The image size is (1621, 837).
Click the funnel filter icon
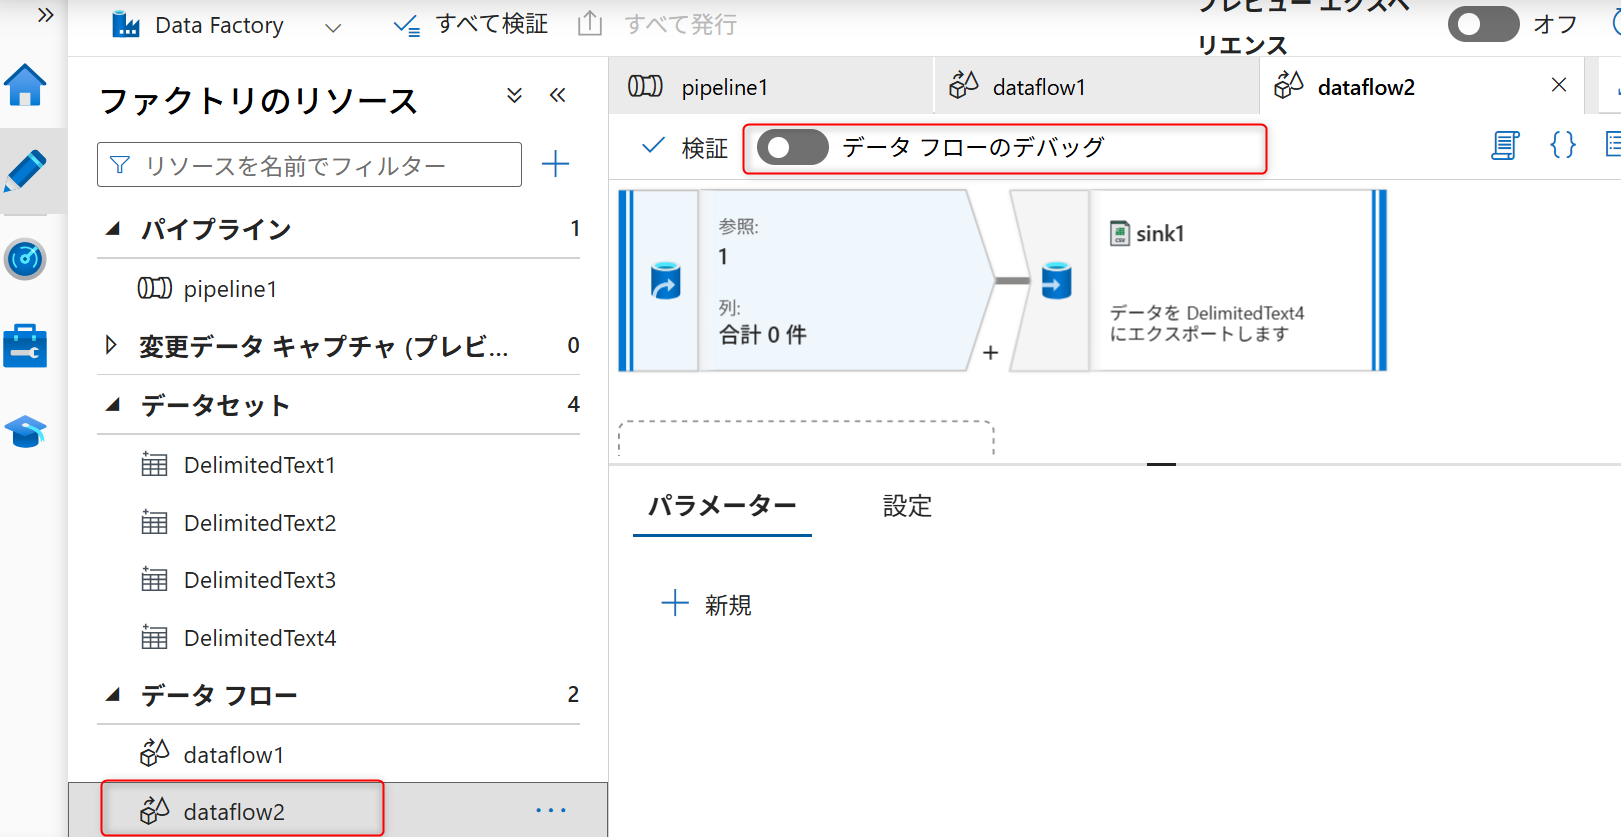coord(120,165)
